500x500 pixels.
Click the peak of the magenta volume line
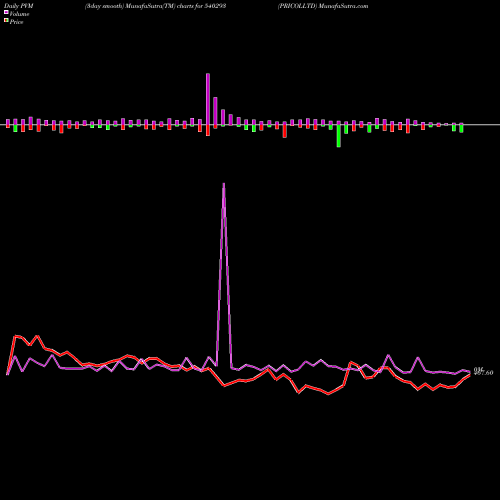click(224, 184)
